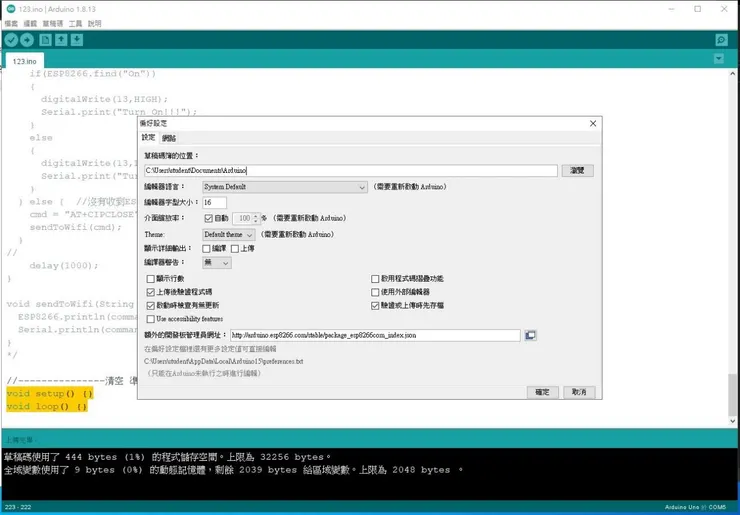Open the editor language System Default dropdown
Viewport: 740px width, 515px height.
click(x=285, y=187)
